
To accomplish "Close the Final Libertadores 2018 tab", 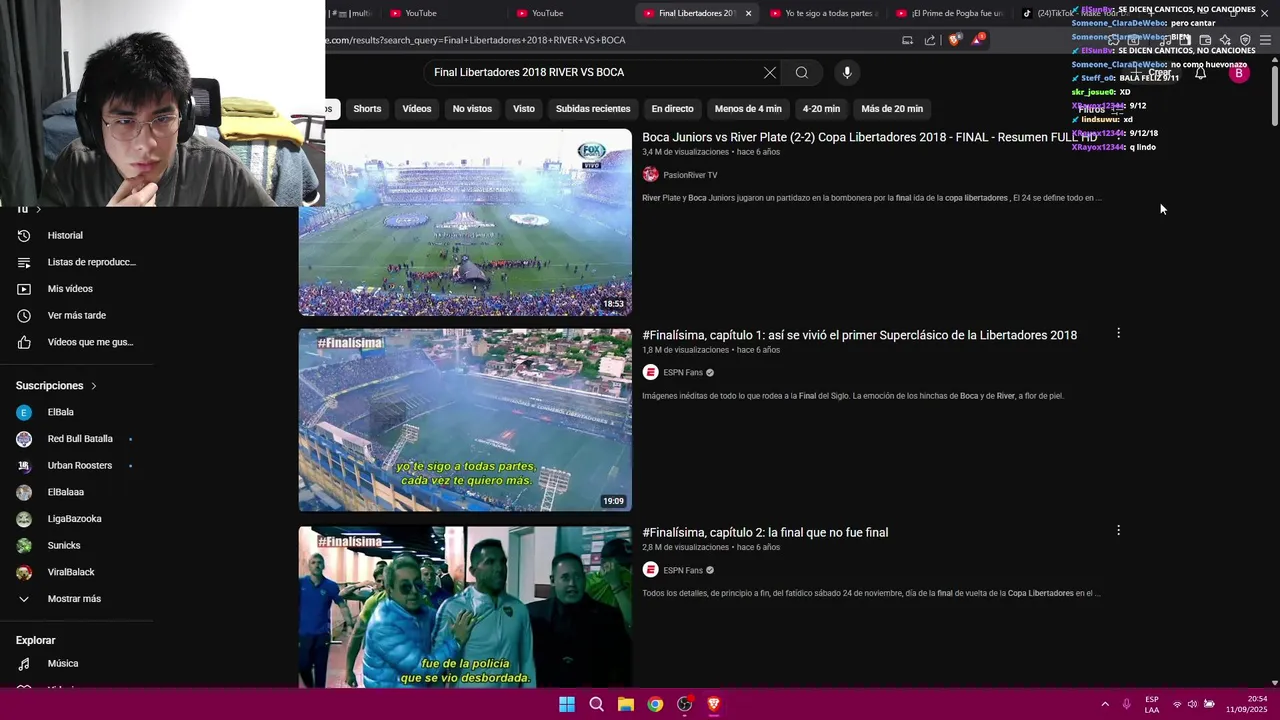I will point(748,13).
